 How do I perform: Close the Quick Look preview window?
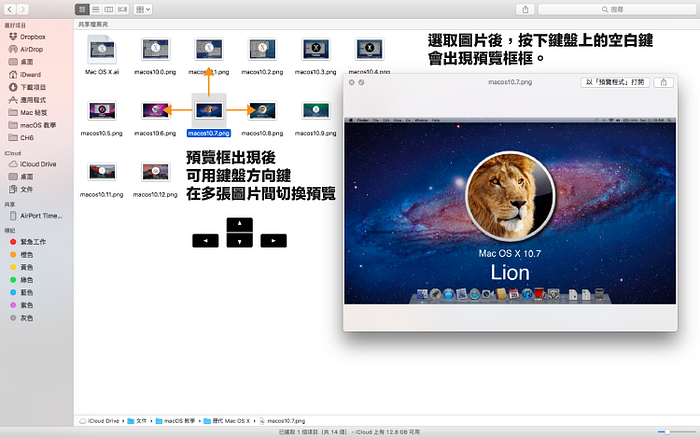[x=351, y=82]
